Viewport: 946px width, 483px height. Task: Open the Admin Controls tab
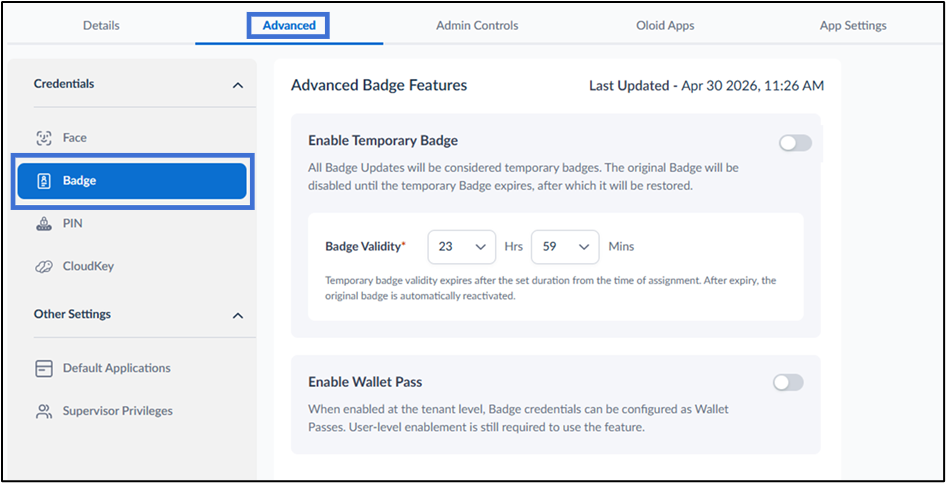[x=477, y=25]
